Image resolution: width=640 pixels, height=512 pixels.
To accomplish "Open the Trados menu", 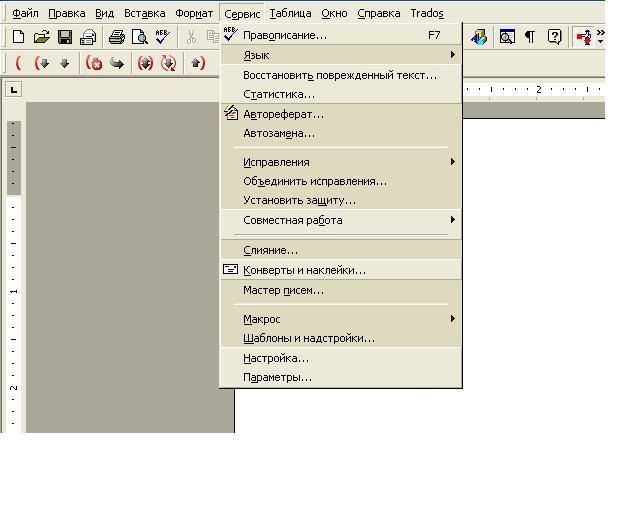I will (x=427, y=13).
